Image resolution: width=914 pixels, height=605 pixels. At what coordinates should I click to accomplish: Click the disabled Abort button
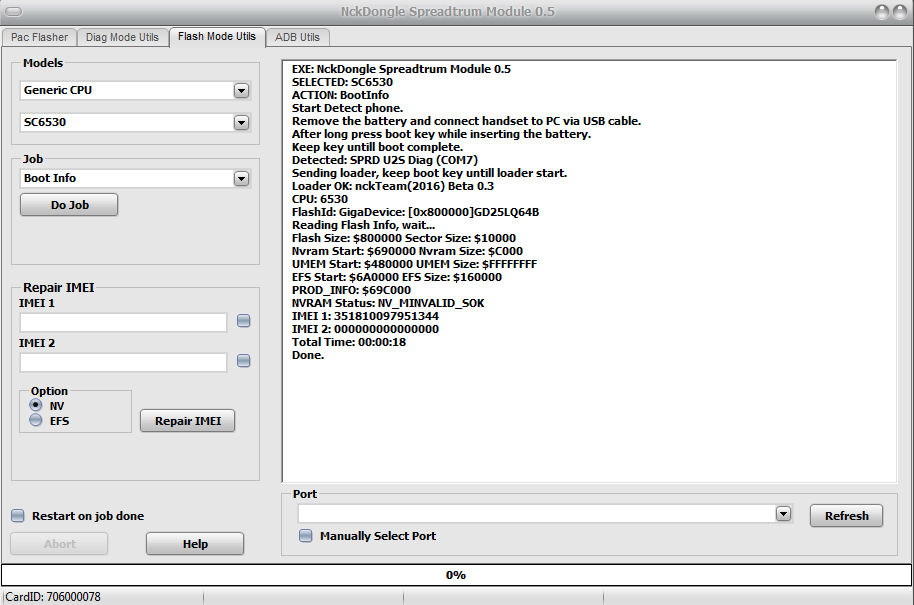click(x=59, y=544)
